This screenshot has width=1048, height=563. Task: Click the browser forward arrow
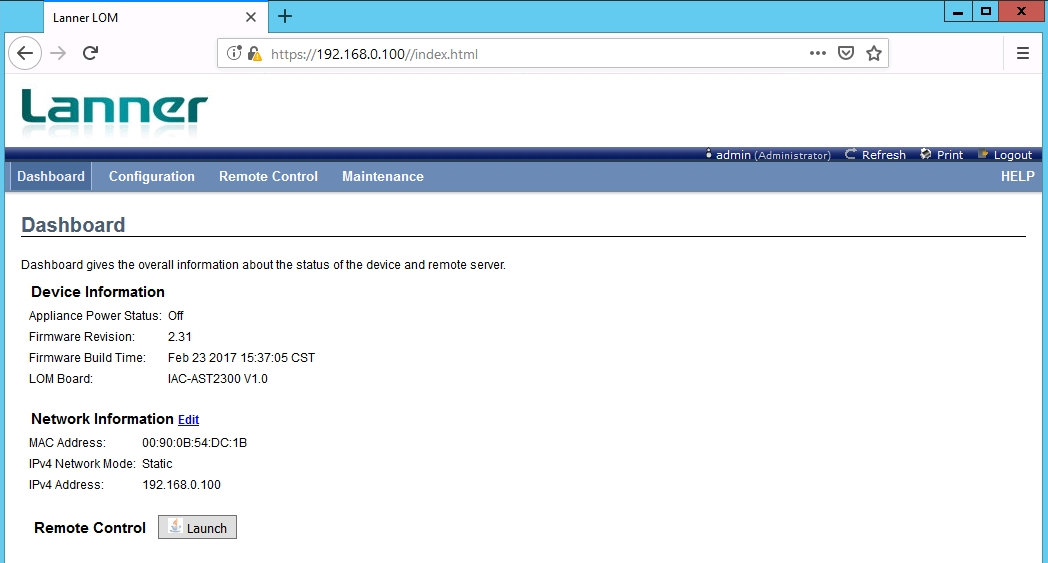tap(58, 53)
